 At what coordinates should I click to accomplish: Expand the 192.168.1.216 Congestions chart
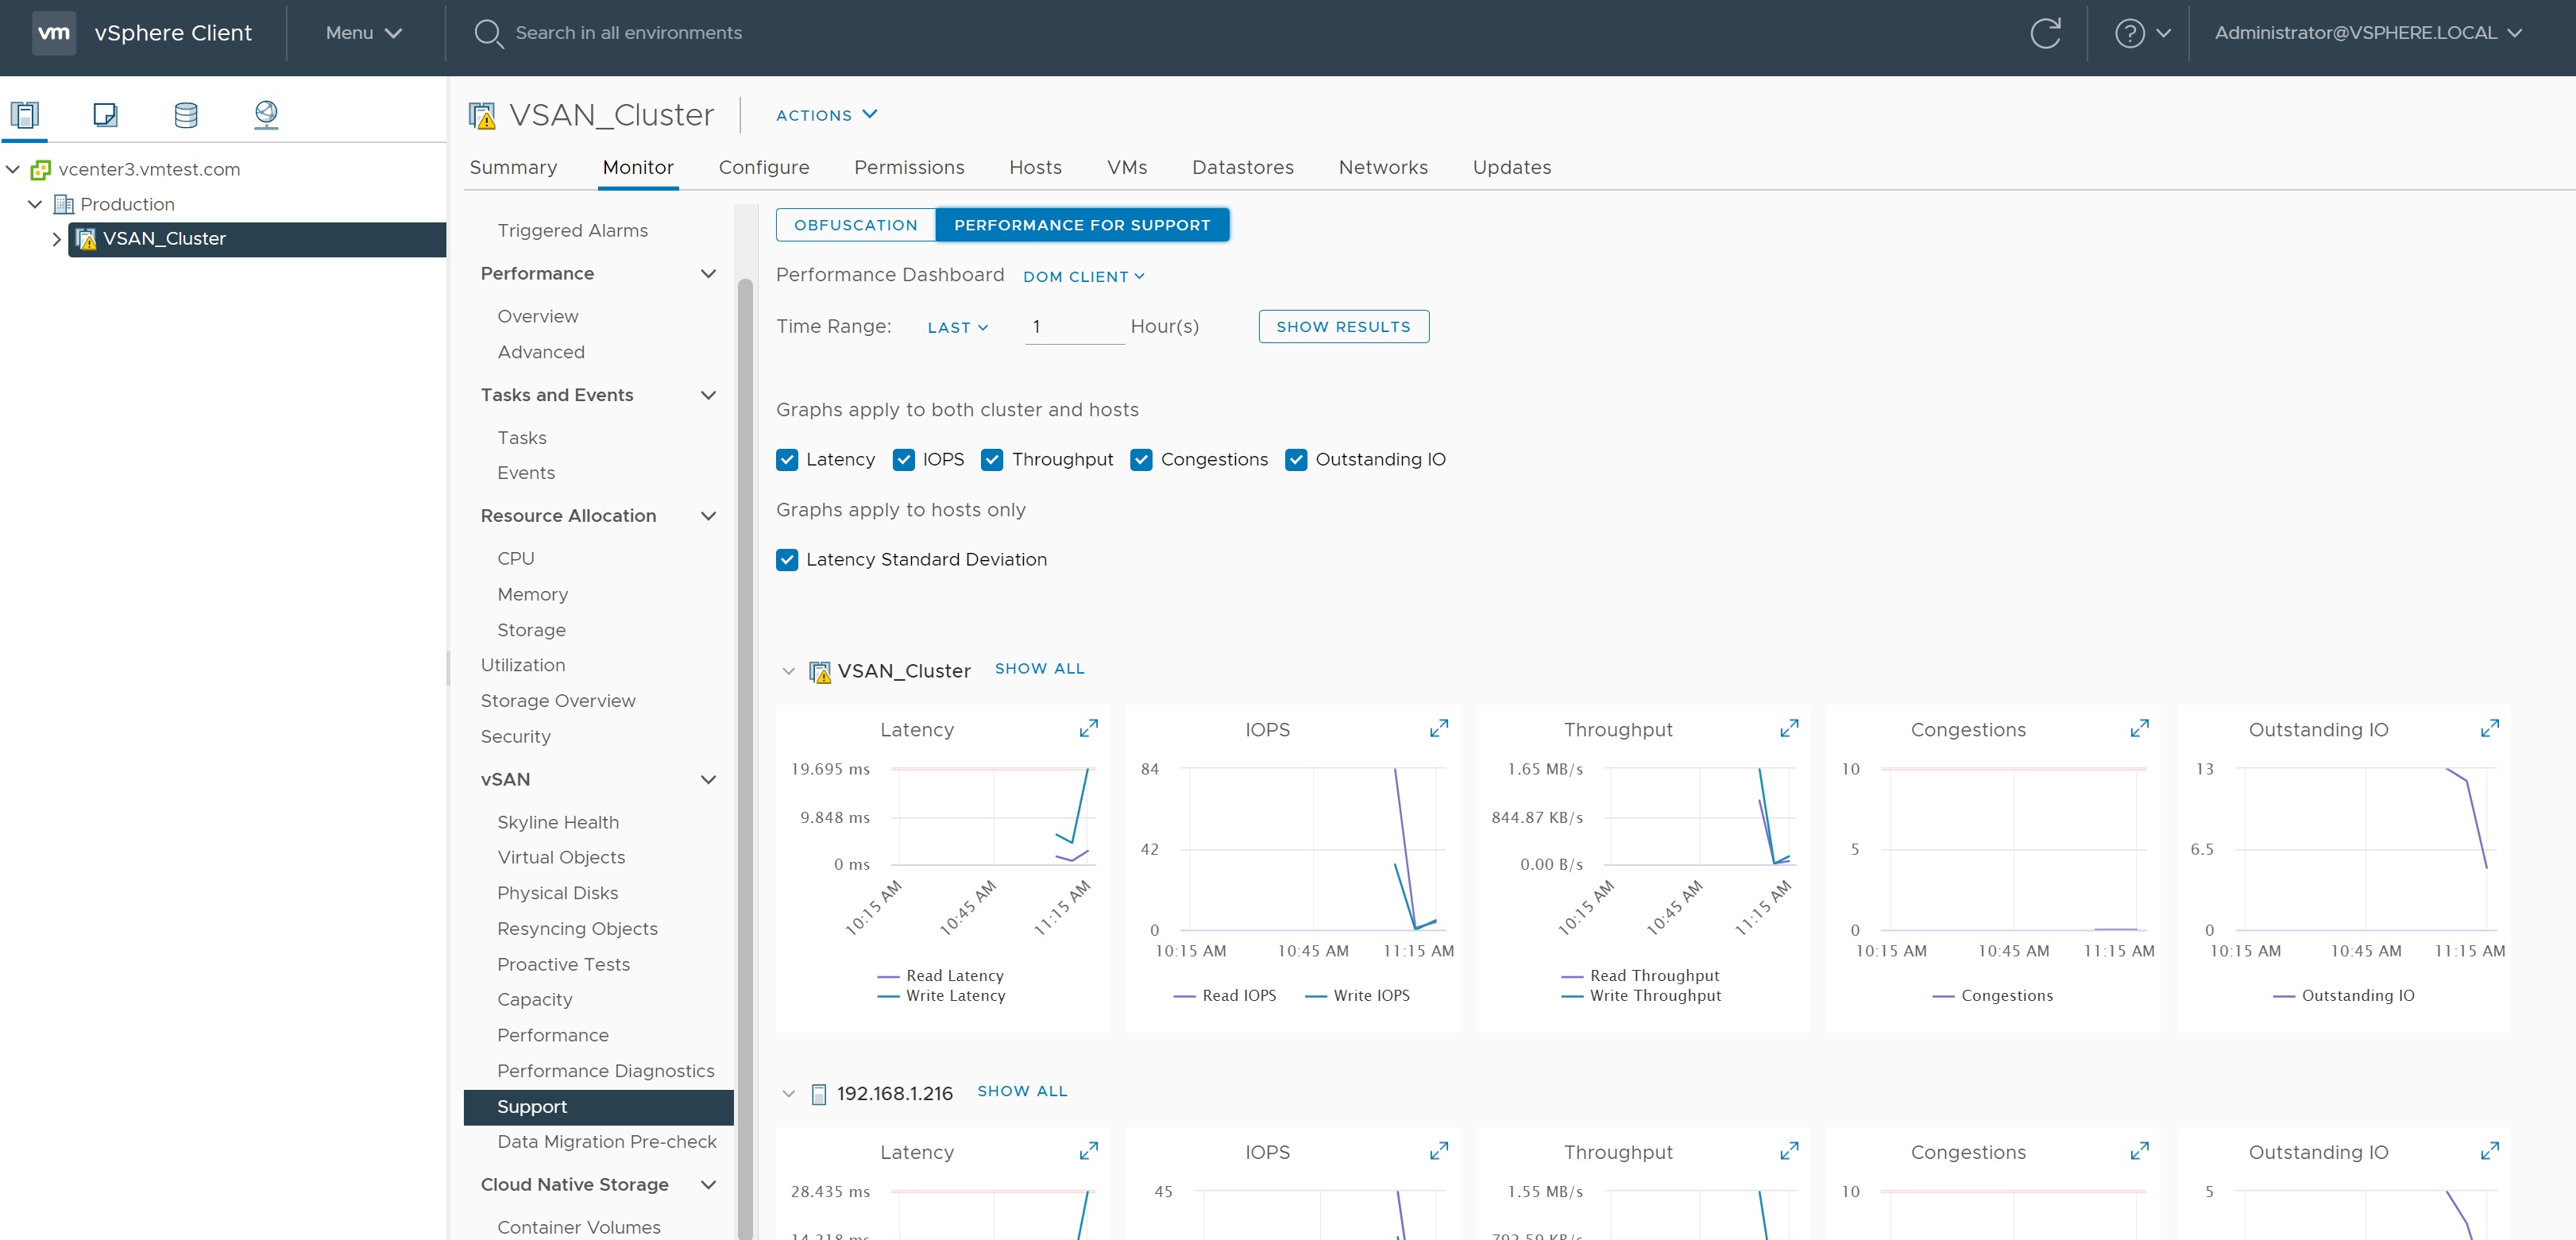pos(2139,1152)
